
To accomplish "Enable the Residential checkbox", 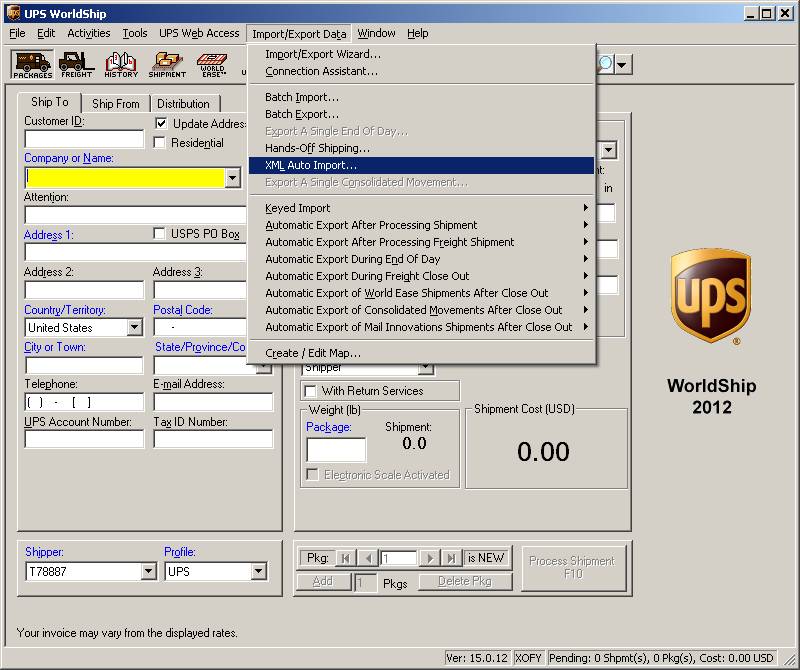I will coord(160,142).
